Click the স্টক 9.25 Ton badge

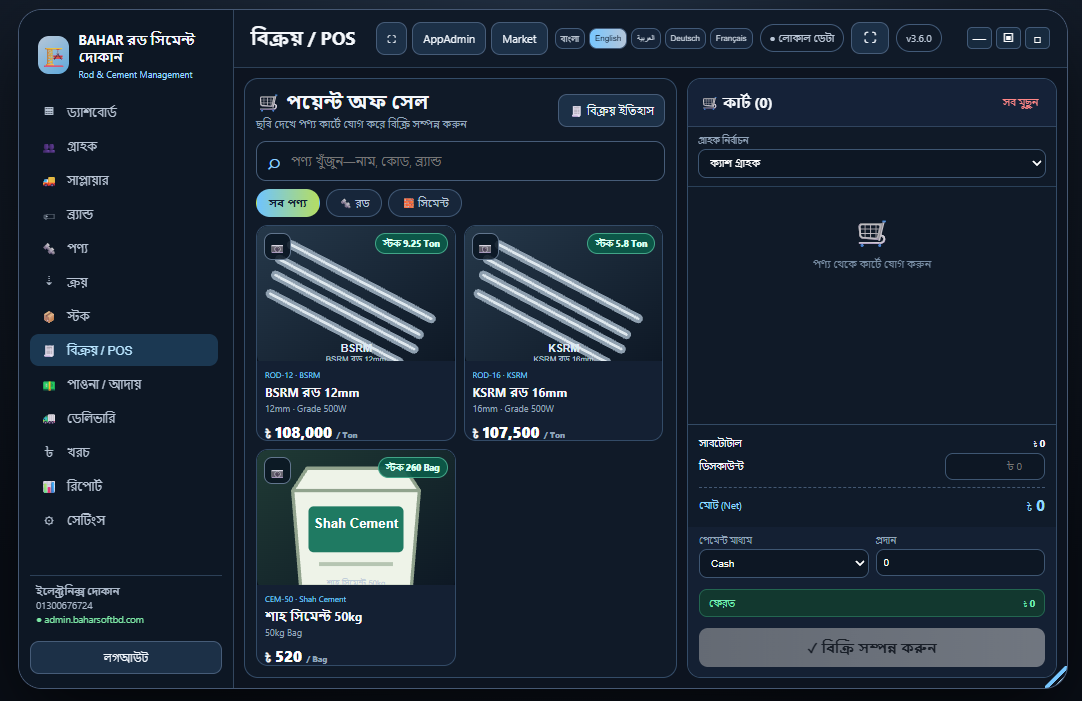pyautogui.click(x=411, y=244)
